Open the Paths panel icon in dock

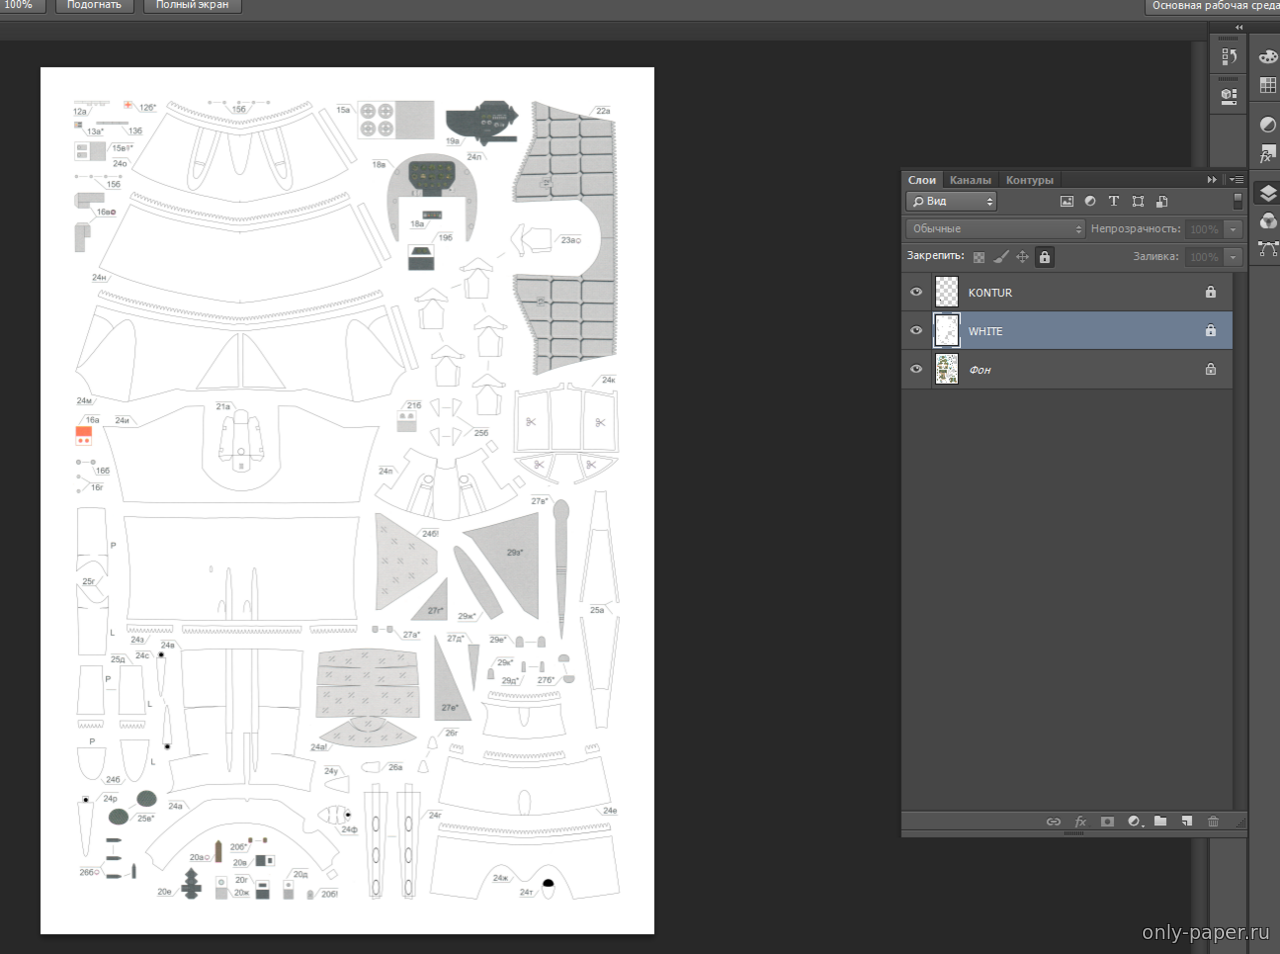1267,249
